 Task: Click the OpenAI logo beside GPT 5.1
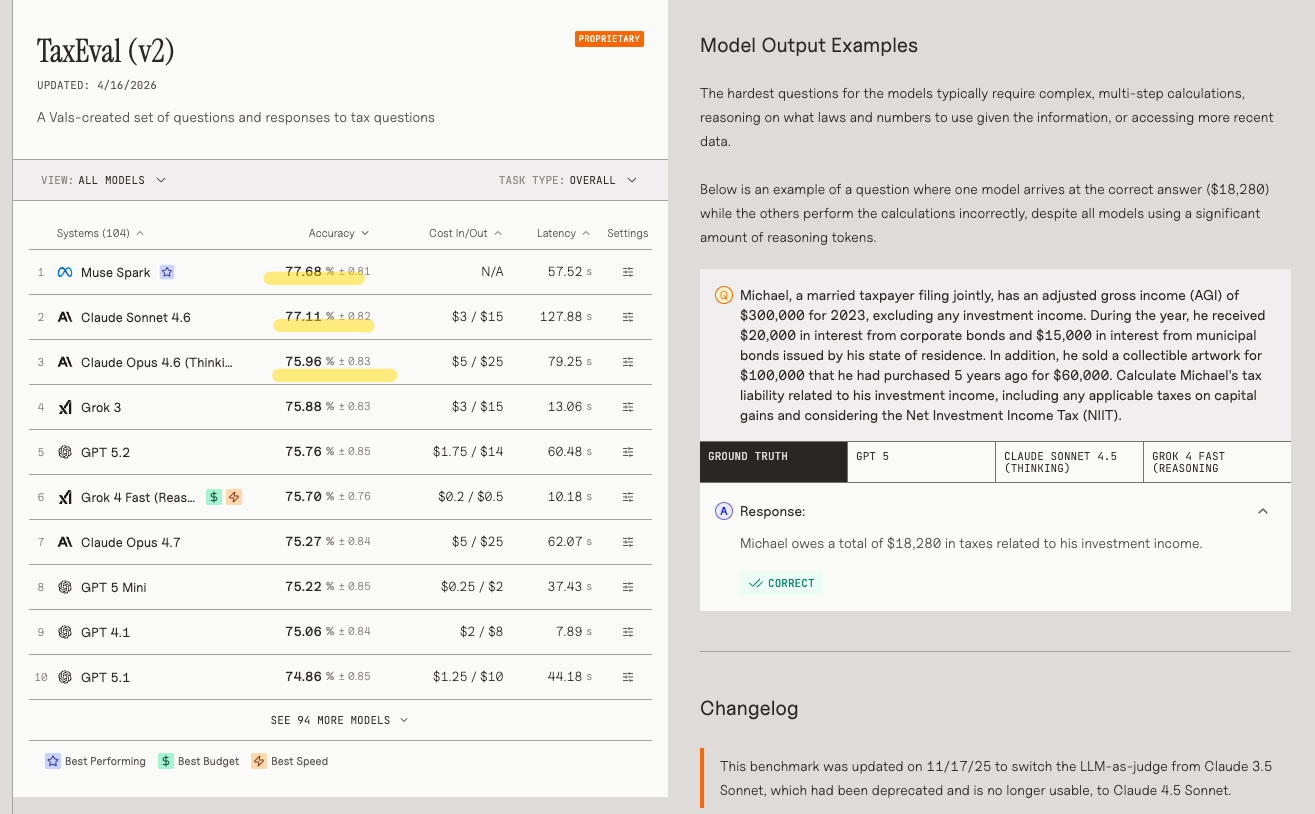pos(65,677)
